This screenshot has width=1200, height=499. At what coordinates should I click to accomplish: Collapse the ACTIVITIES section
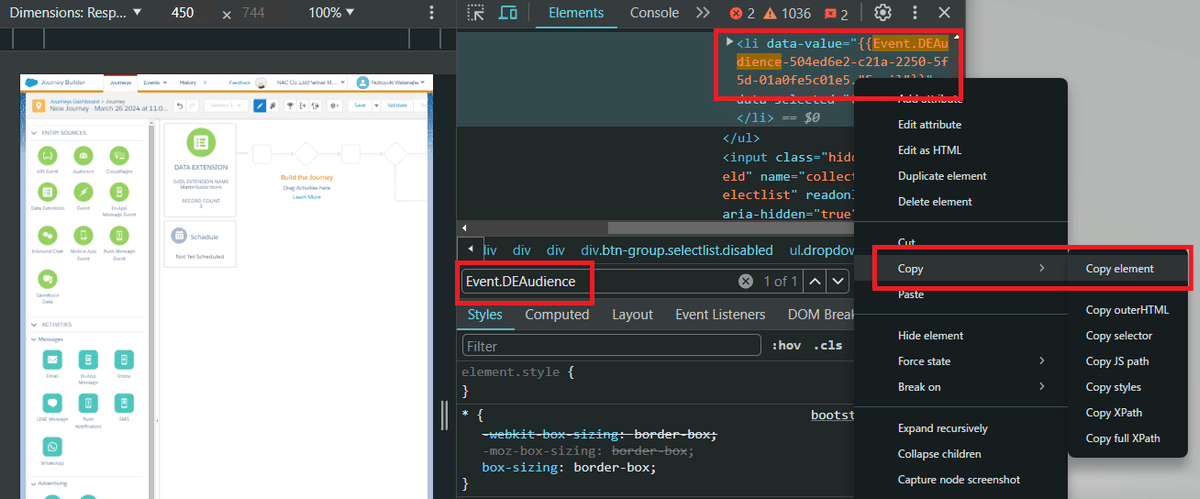(x=34, y=324)
